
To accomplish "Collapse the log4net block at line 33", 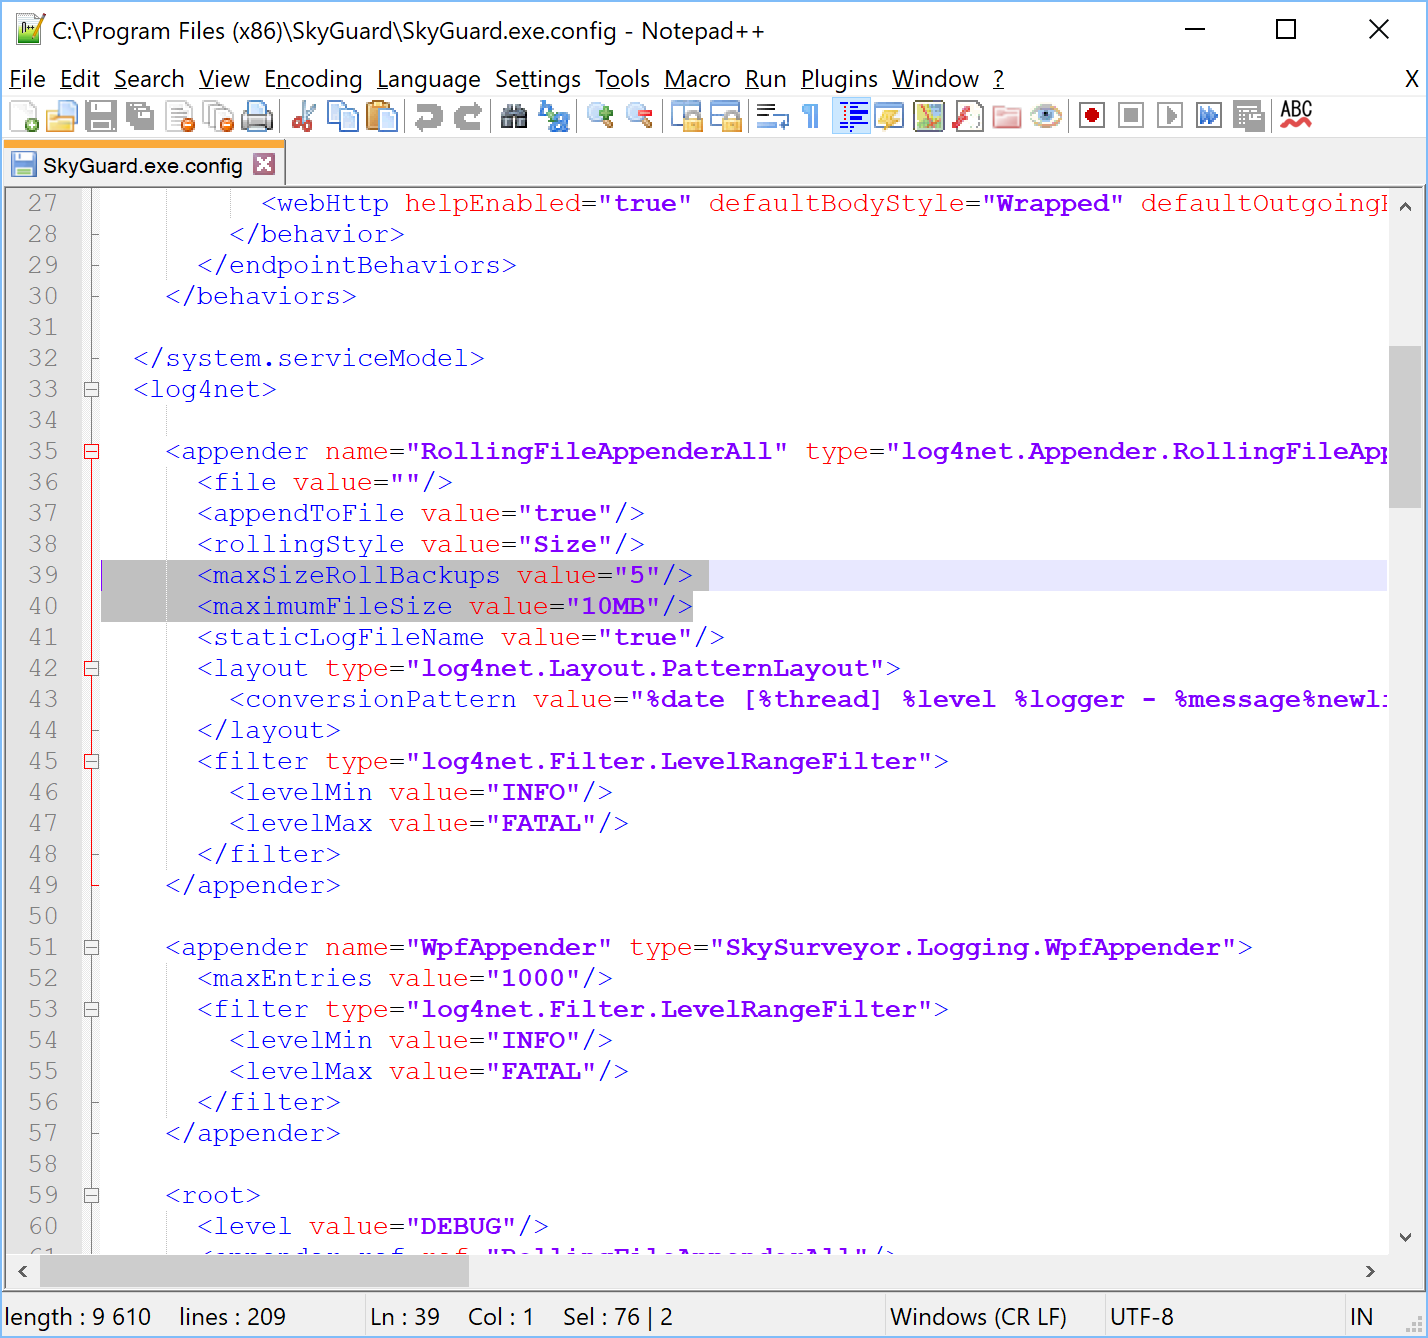I will [91, 389].
